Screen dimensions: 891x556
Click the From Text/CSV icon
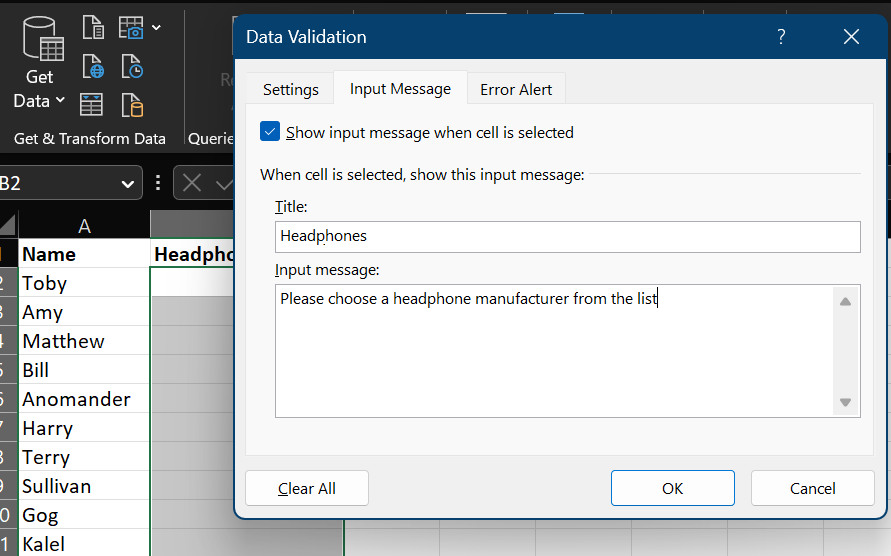pyautogui.click(x=93, y=27)
